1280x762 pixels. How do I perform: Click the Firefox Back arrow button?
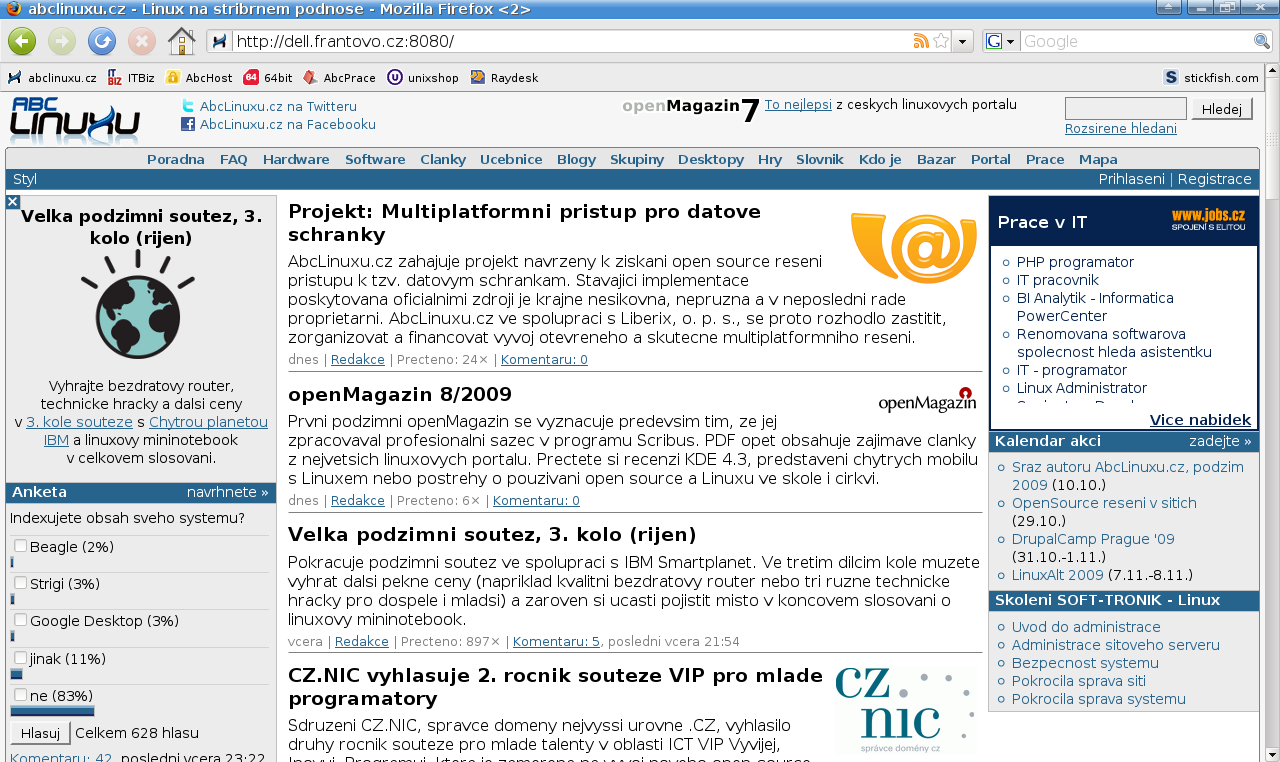pos(22,41)
